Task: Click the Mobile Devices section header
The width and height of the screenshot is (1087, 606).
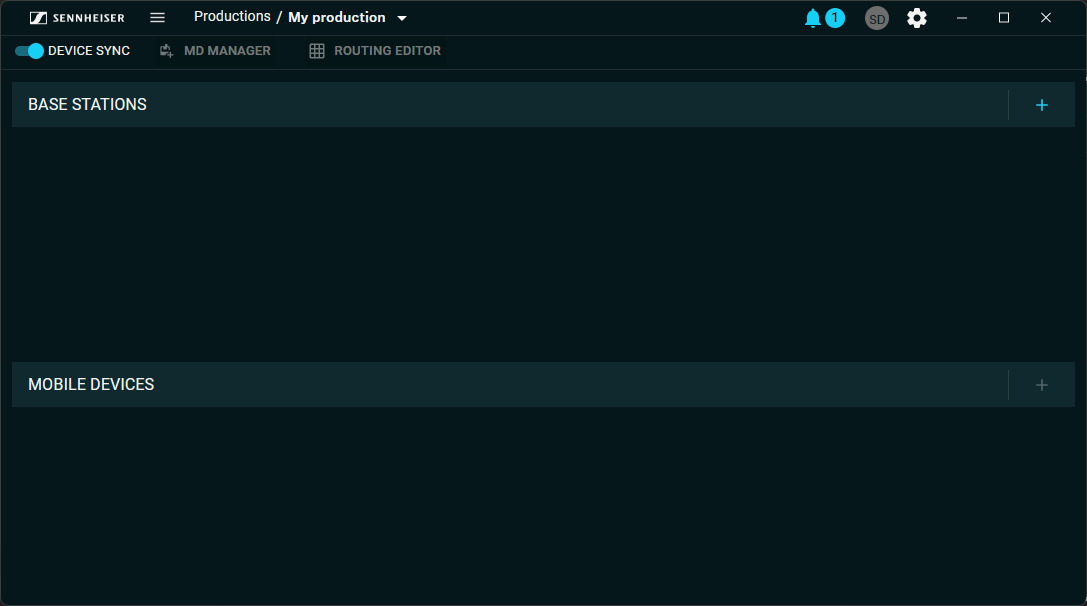Action: point(91,385)
